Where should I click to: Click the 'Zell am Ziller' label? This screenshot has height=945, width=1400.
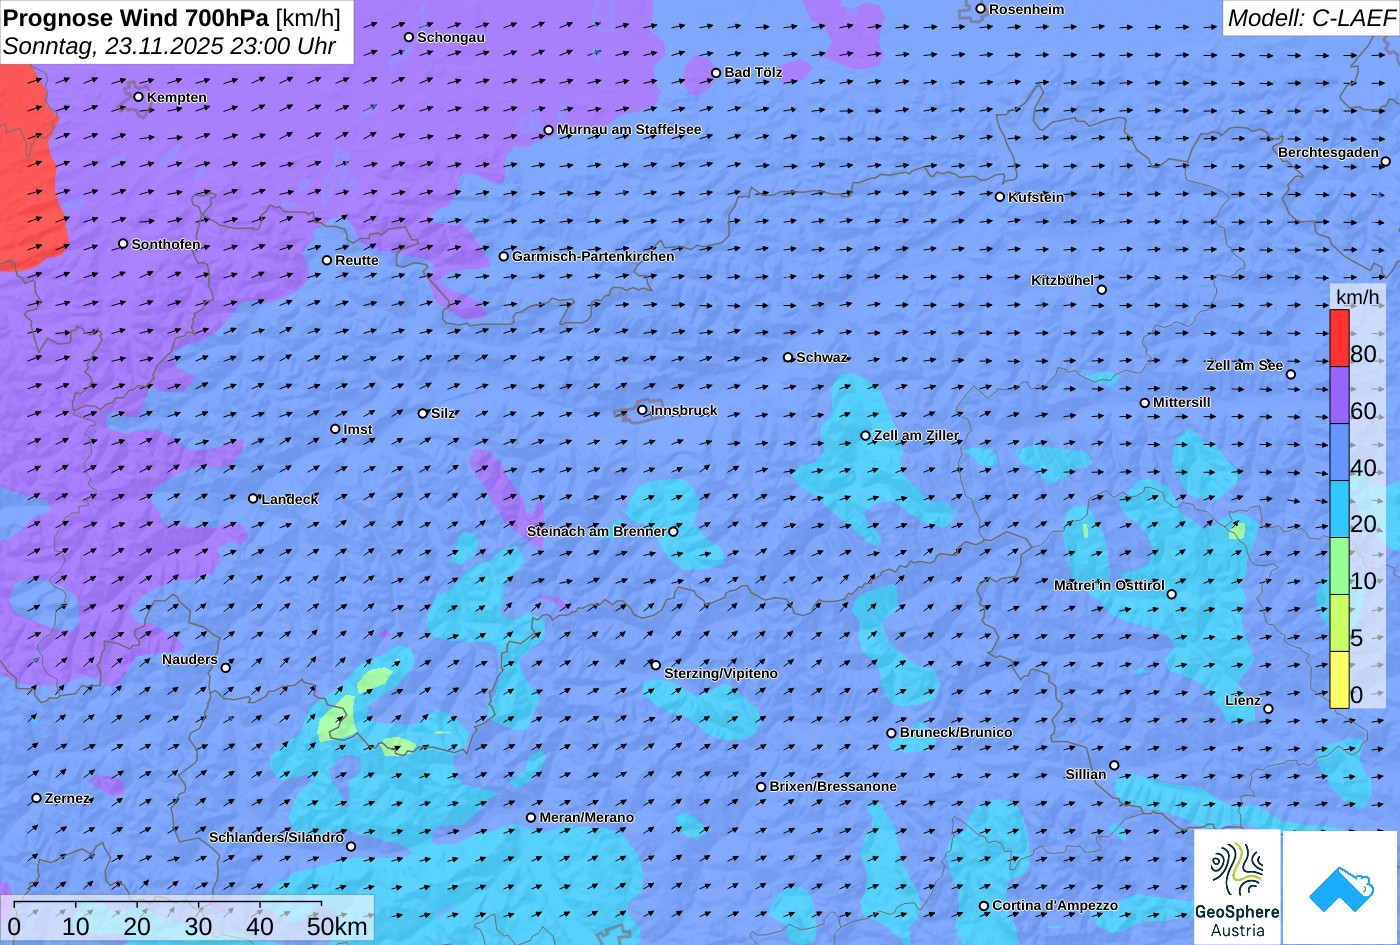(x=916, y=435)
